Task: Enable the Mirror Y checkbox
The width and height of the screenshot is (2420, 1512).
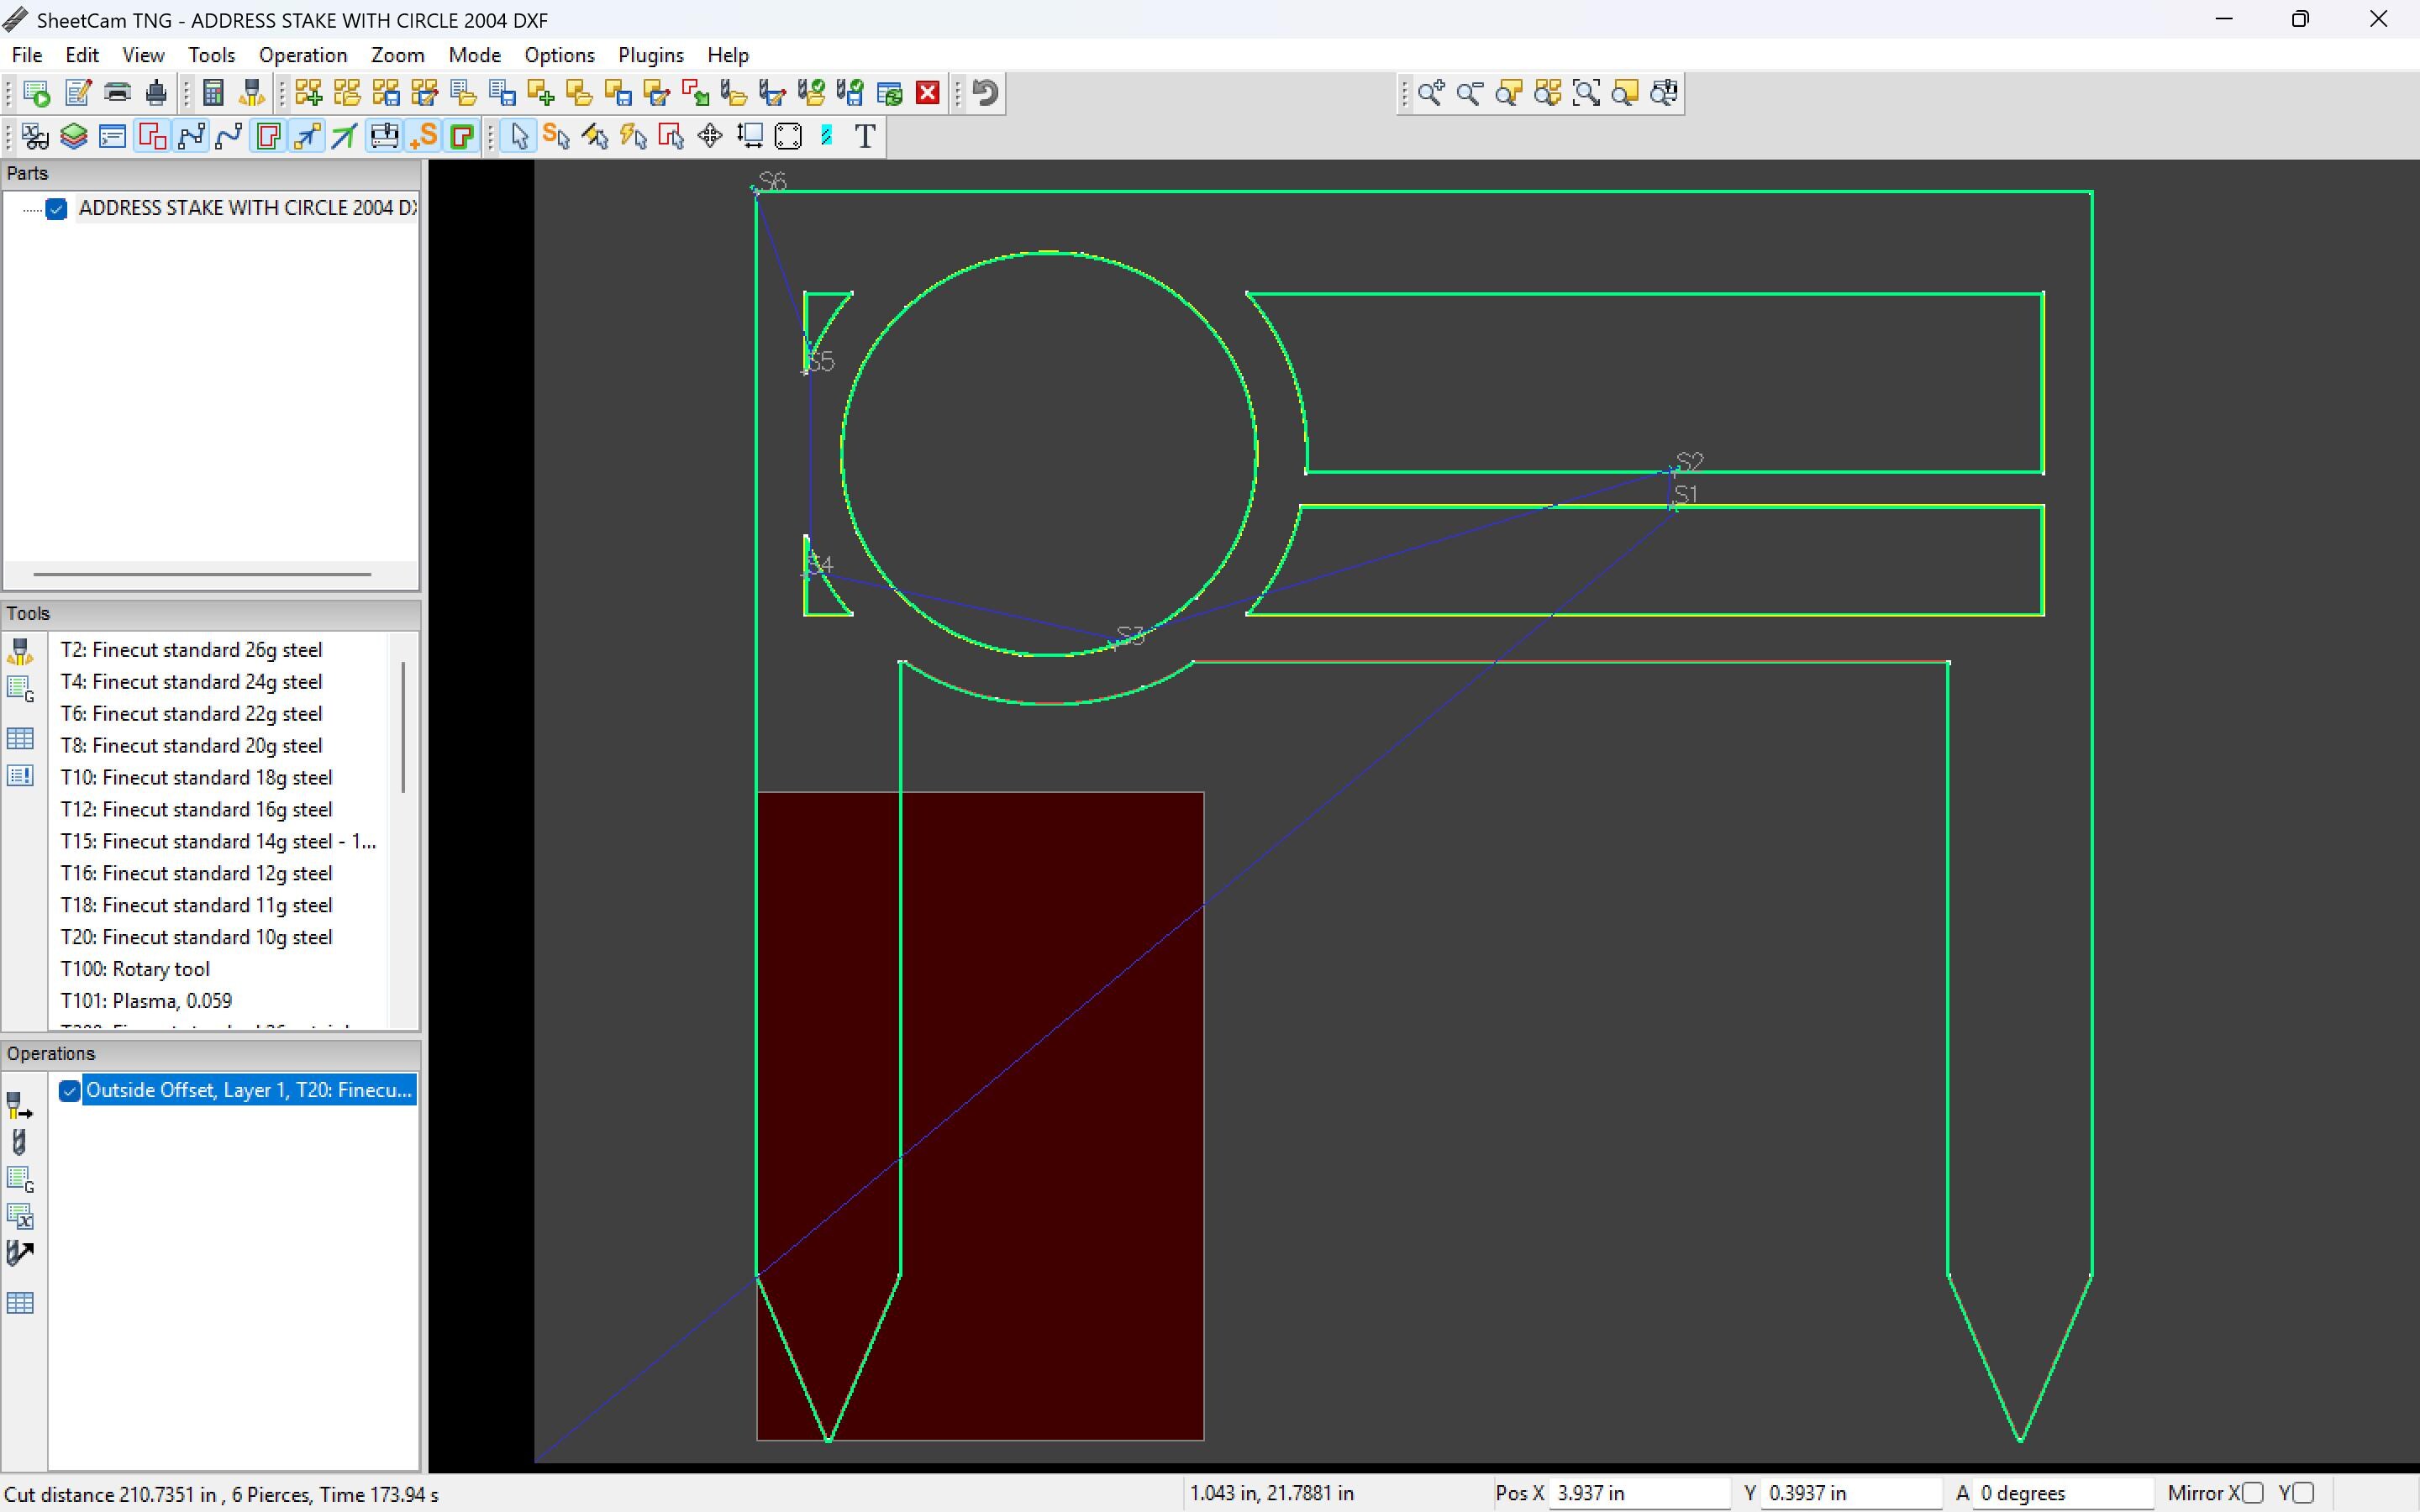Action: 2303,1493
